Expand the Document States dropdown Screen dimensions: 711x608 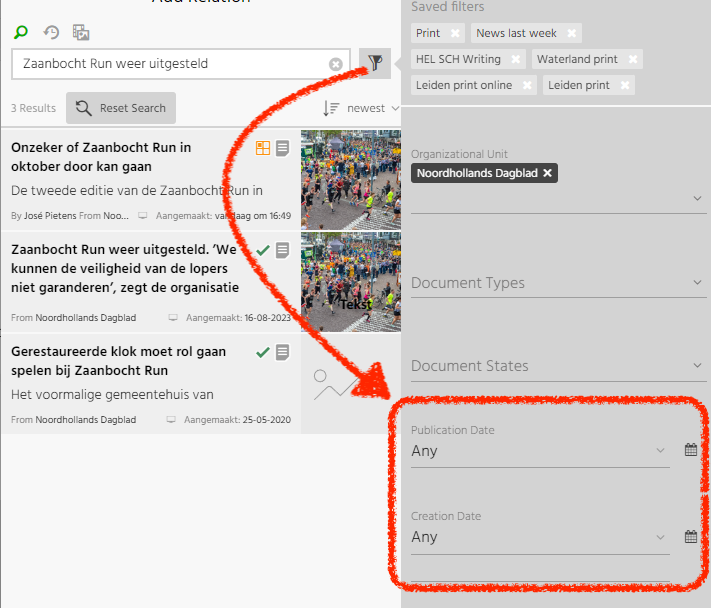click(x=697, y=366)
